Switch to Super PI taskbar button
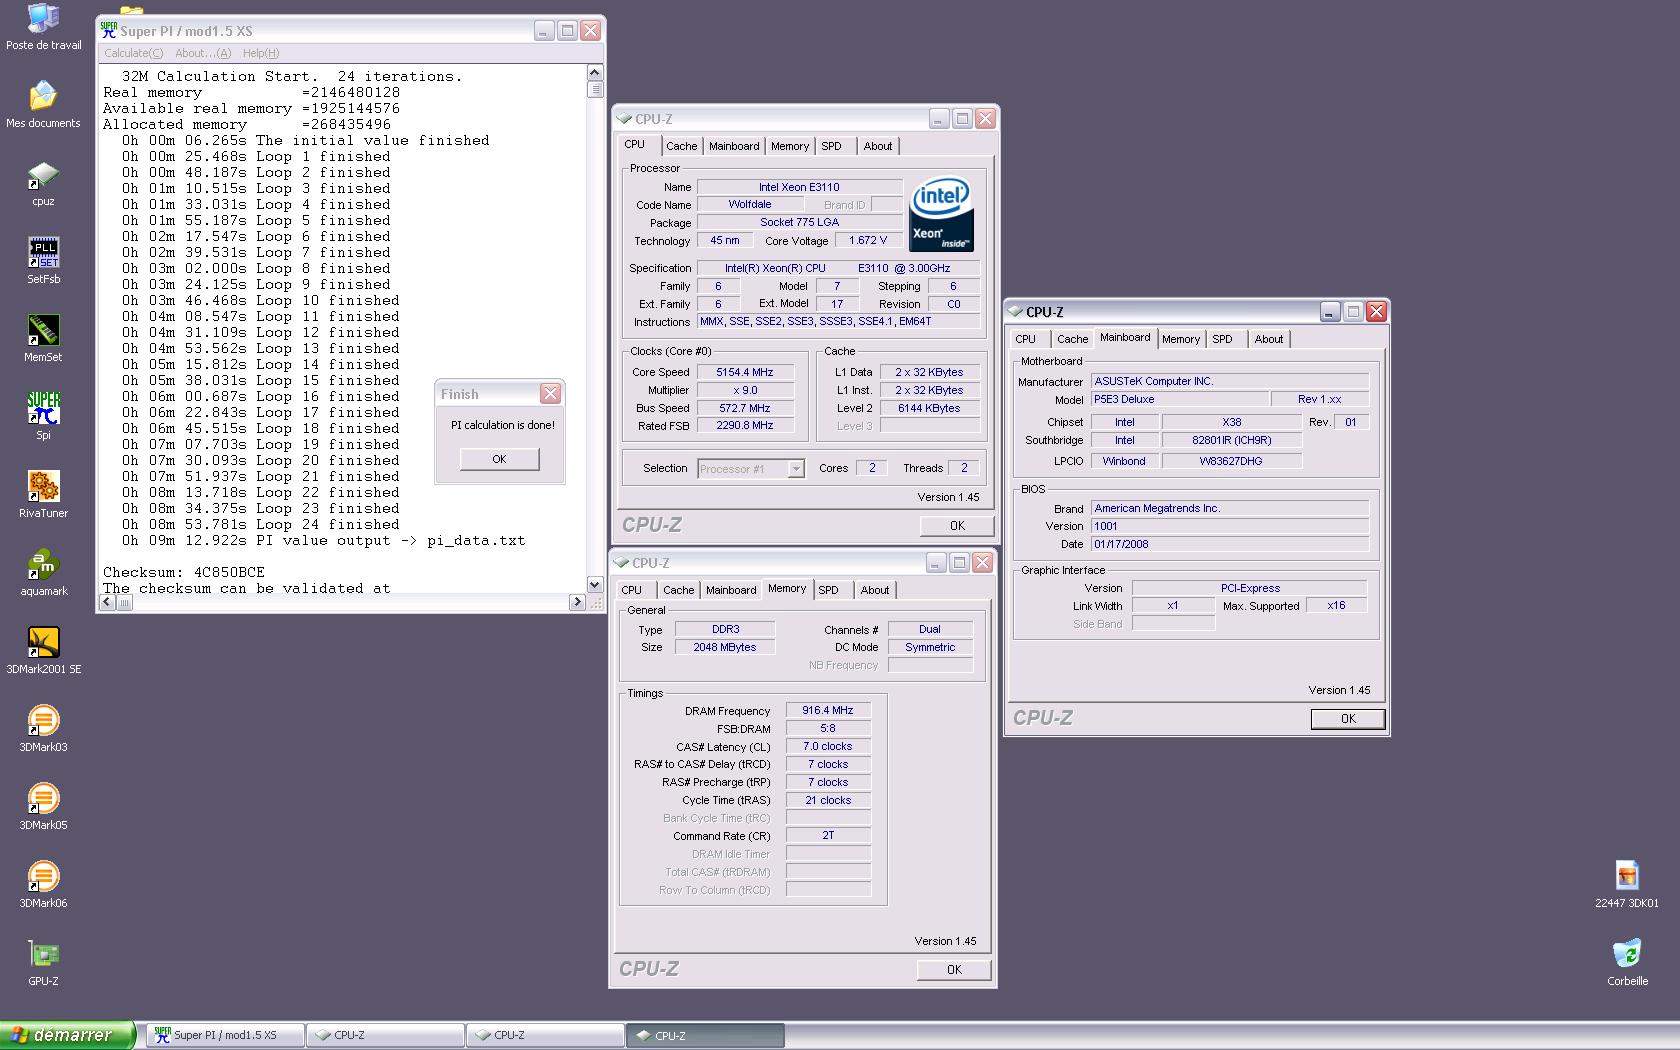Screen dimensions: 1680x1050 (x=225, y=1035)
